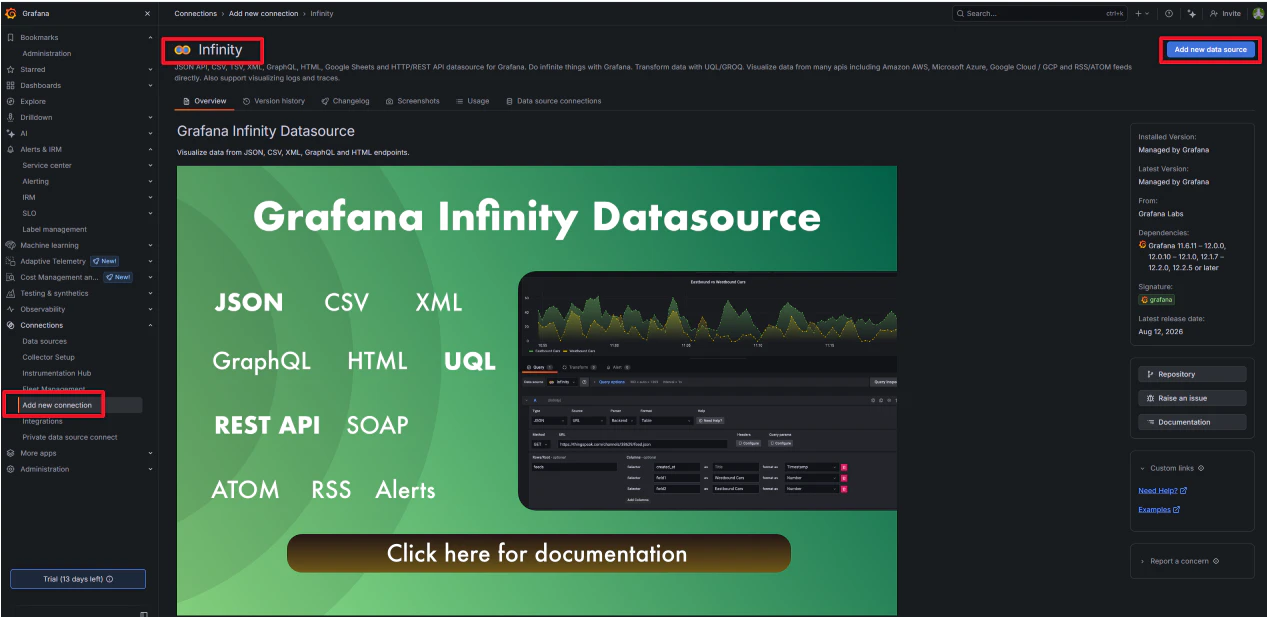Open the Changelog tab
Screen dimensions: 1267x617
tap(345, 101)
